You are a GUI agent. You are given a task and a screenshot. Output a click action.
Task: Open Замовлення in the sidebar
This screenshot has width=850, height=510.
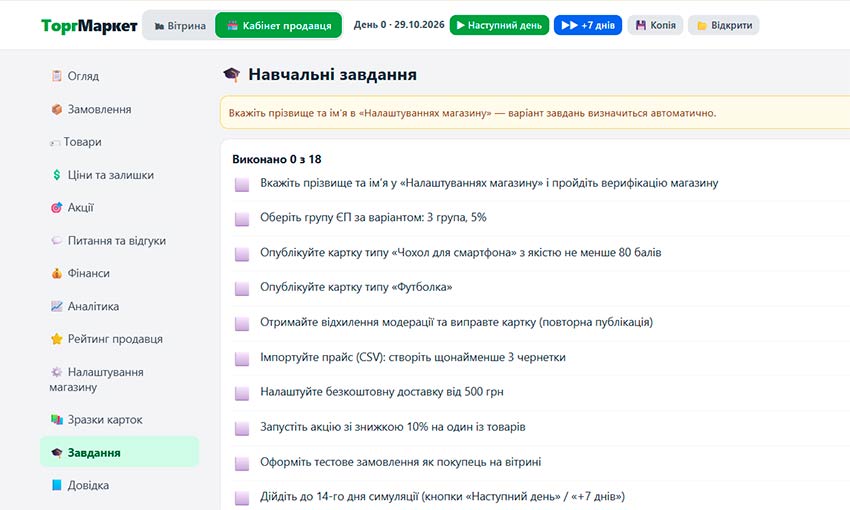(119, 109)
